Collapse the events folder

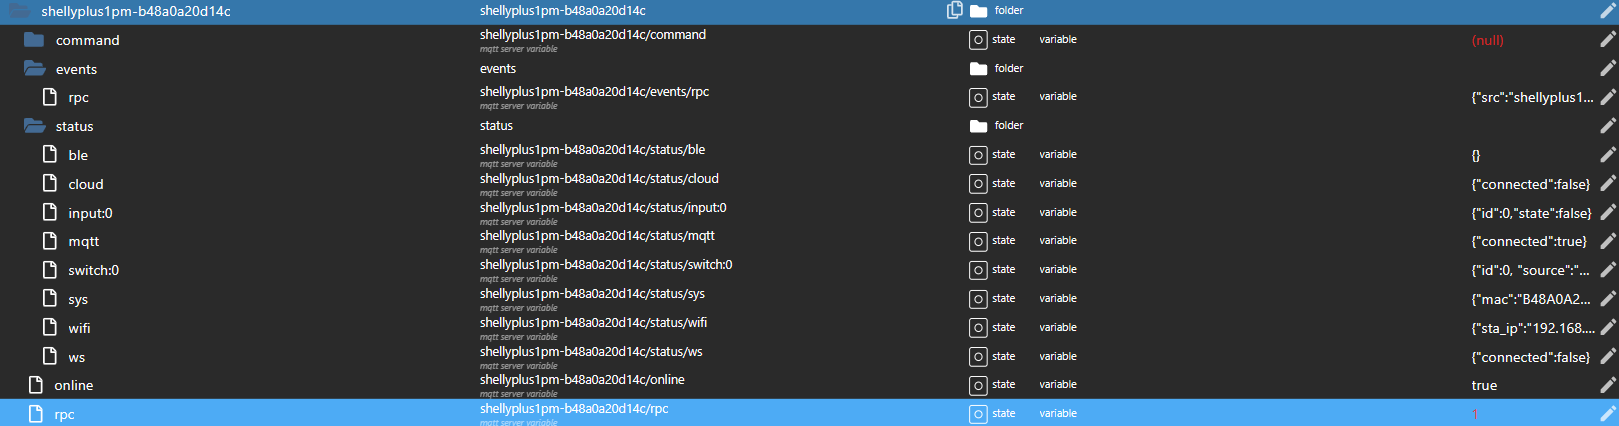(35, 68)
